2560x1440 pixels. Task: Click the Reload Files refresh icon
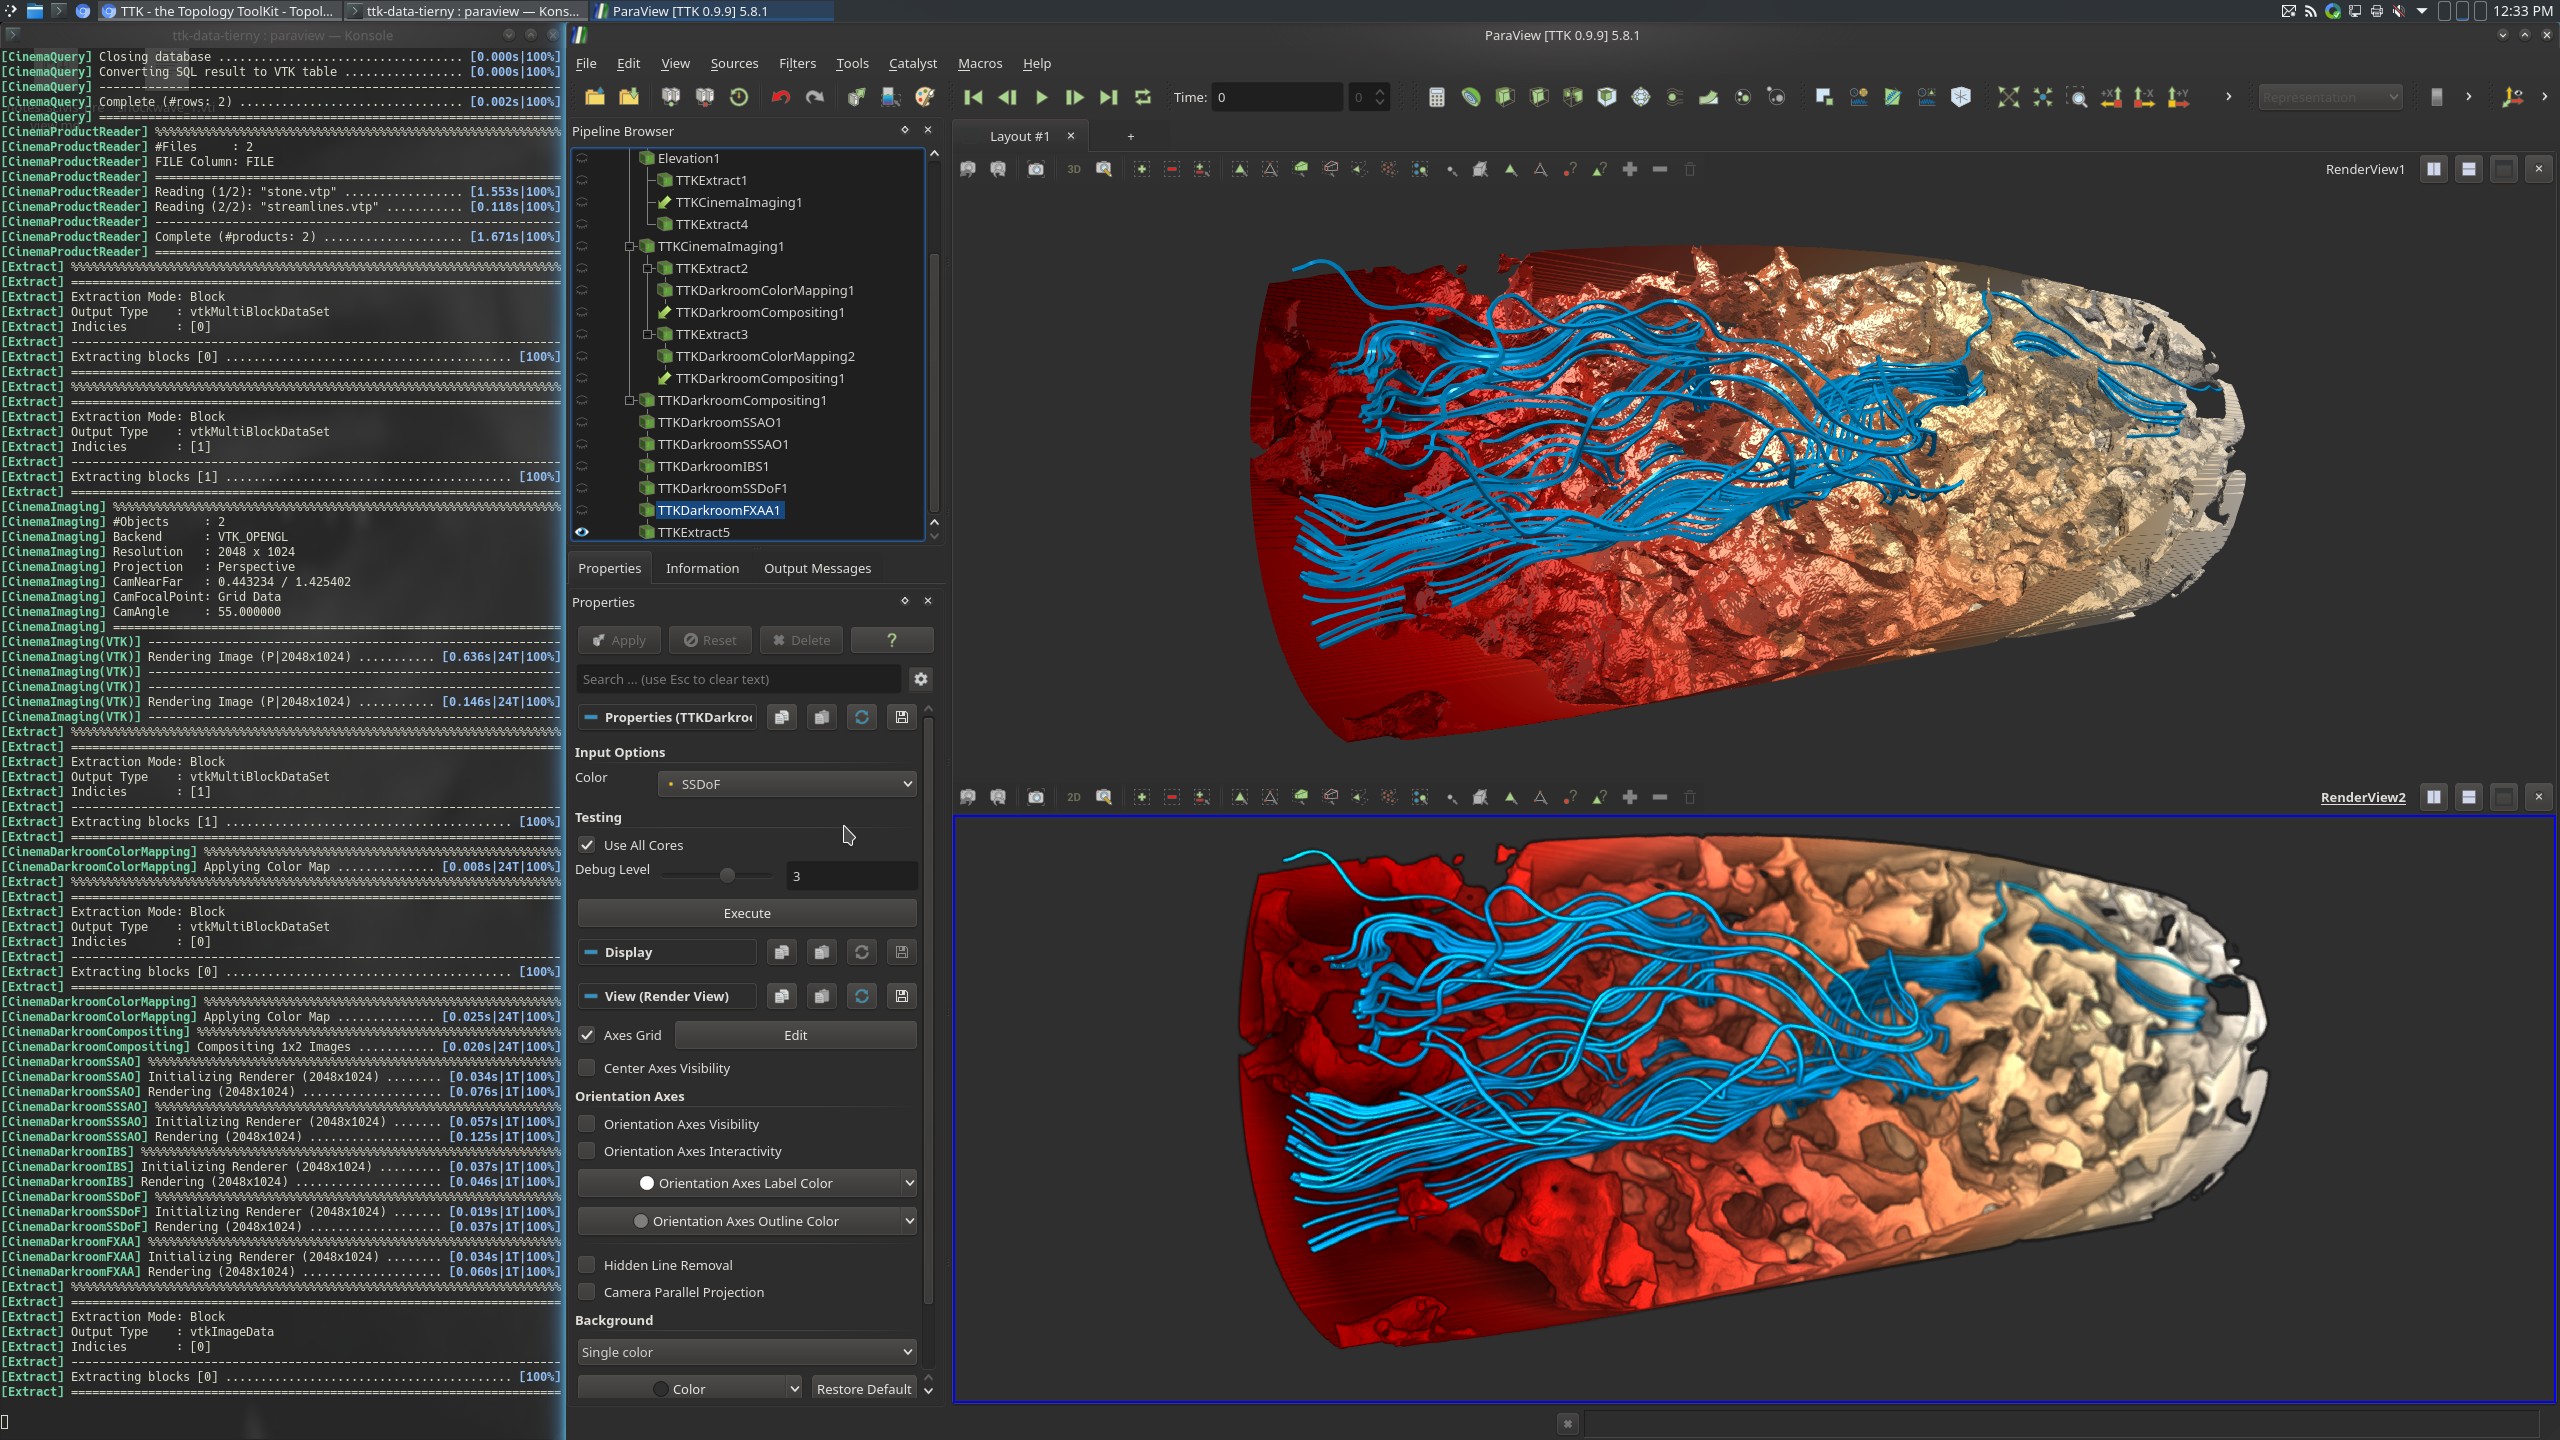[x=739, y=97]
